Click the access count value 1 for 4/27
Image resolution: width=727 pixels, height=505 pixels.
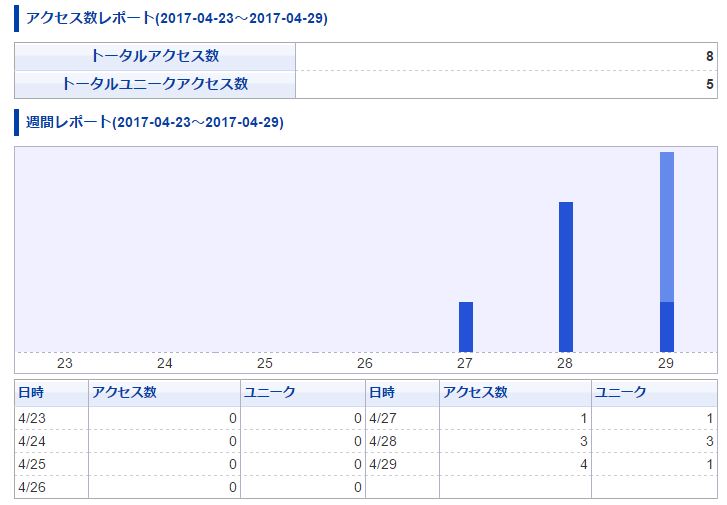pos(584,418)
